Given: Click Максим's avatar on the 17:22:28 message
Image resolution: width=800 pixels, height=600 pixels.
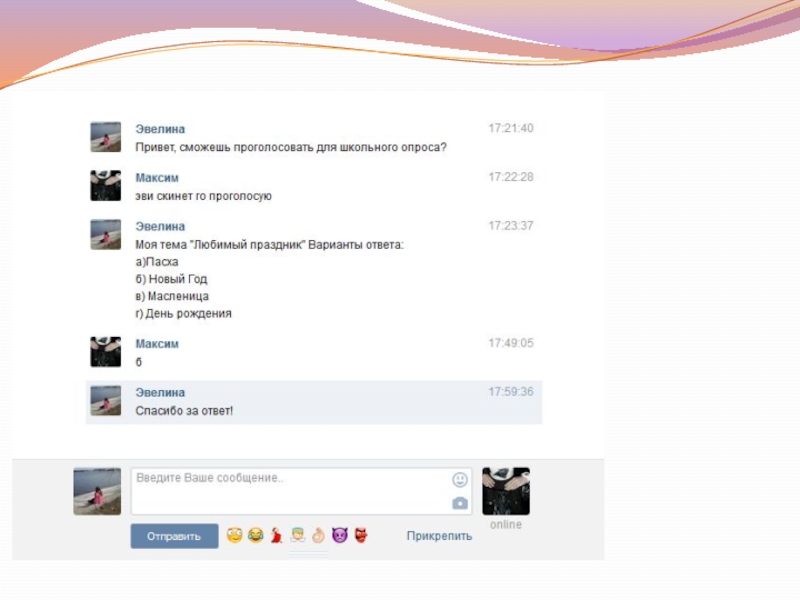Looking at the screenshot, I should pyautogui.click(x=106, y=186).
